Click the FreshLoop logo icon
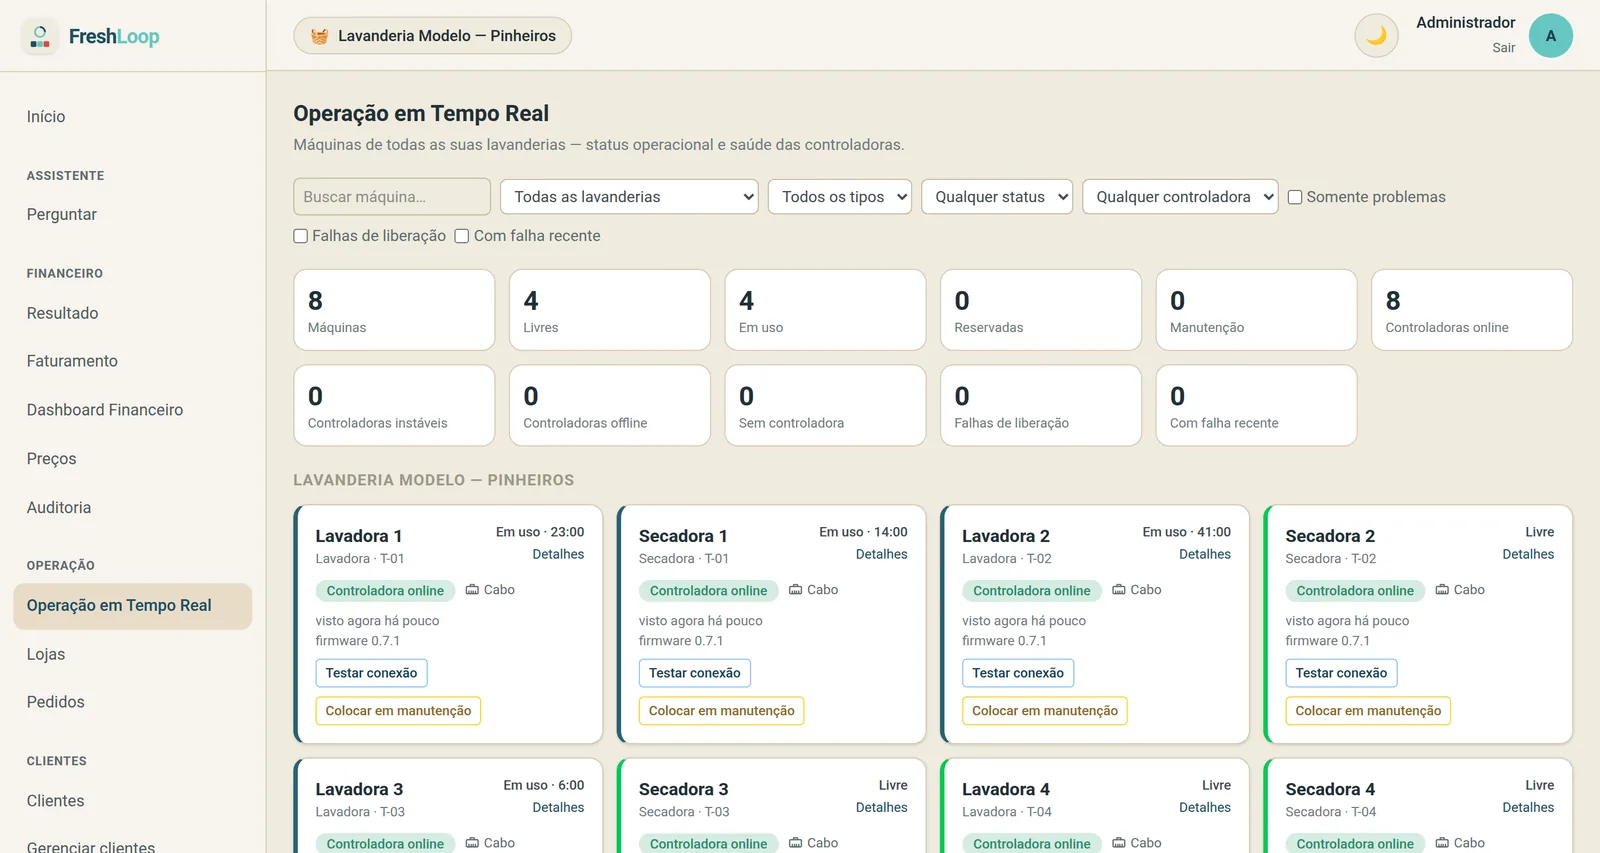The height and width of the screenshot is (853, 1600). [40, 36]
